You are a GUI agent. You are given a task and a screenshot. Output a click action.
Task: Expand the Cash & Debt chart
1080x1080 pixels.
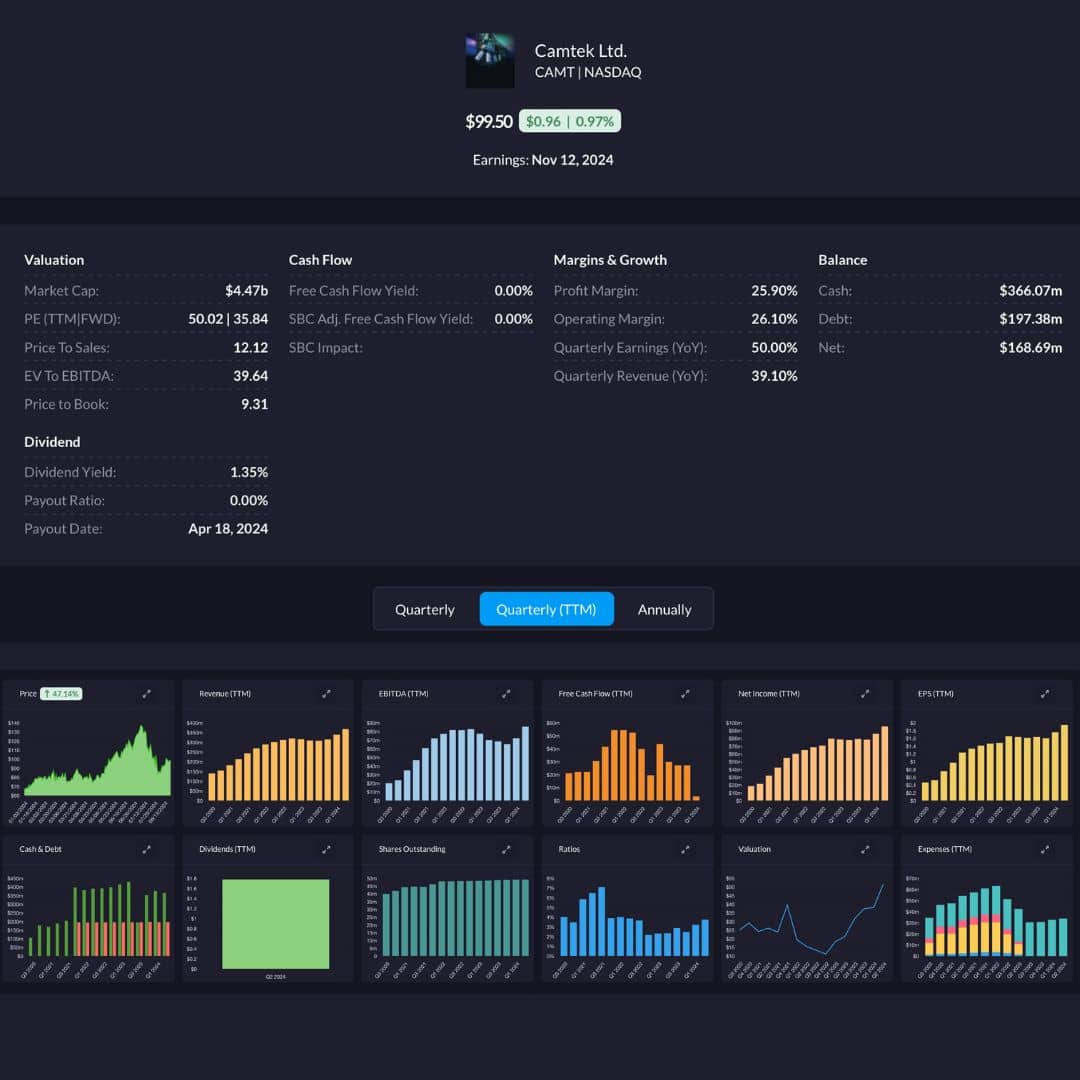tap(147, 850)
